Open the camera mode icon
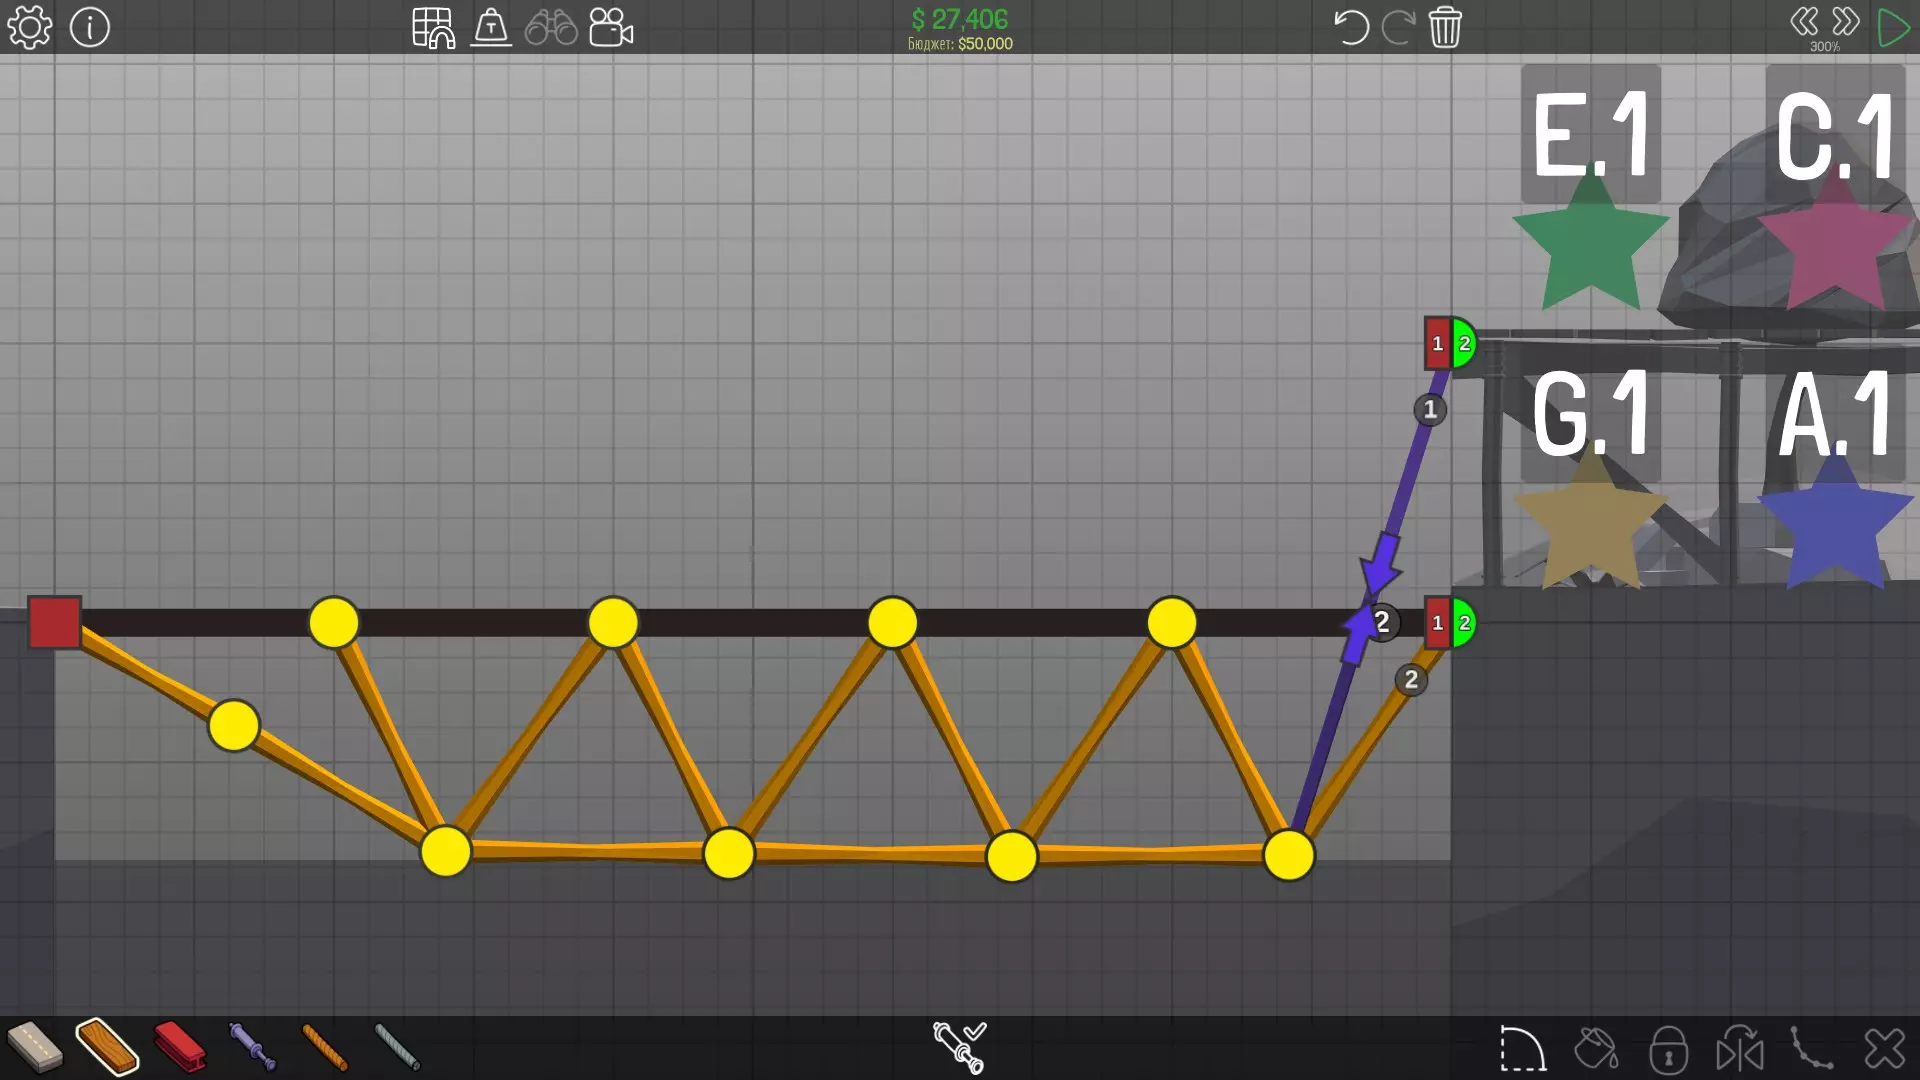1920x1080 pixels. click(611, 27)
